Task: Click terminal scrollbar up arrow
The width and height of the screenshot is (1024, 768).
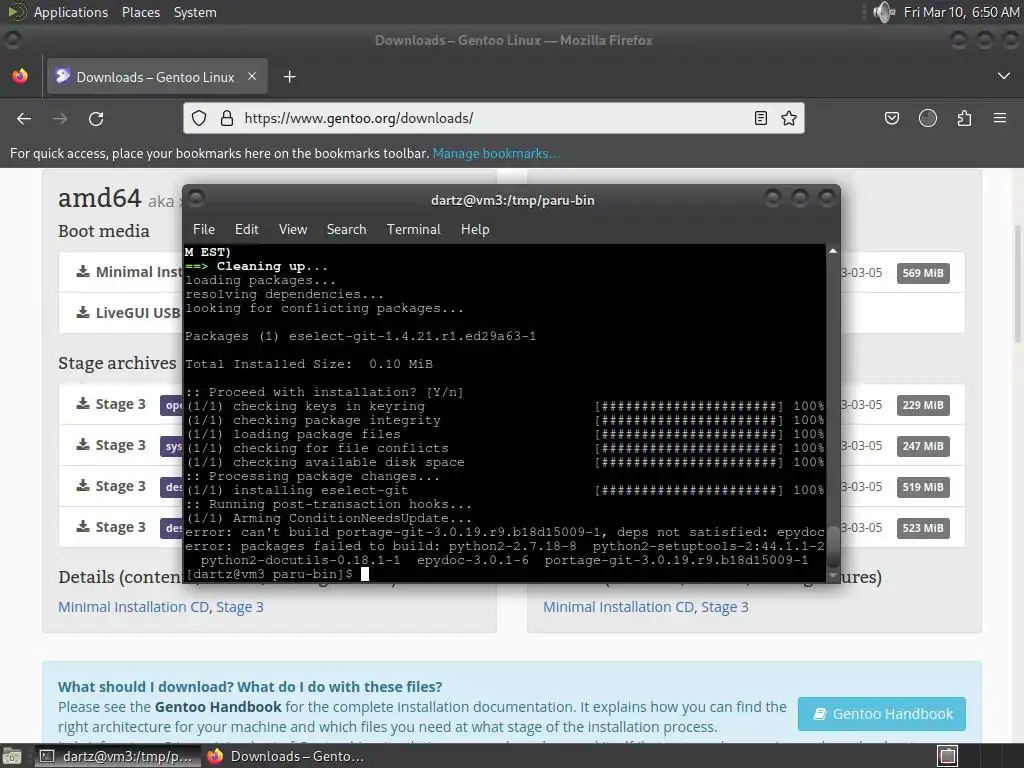Action: click(833, 251)
